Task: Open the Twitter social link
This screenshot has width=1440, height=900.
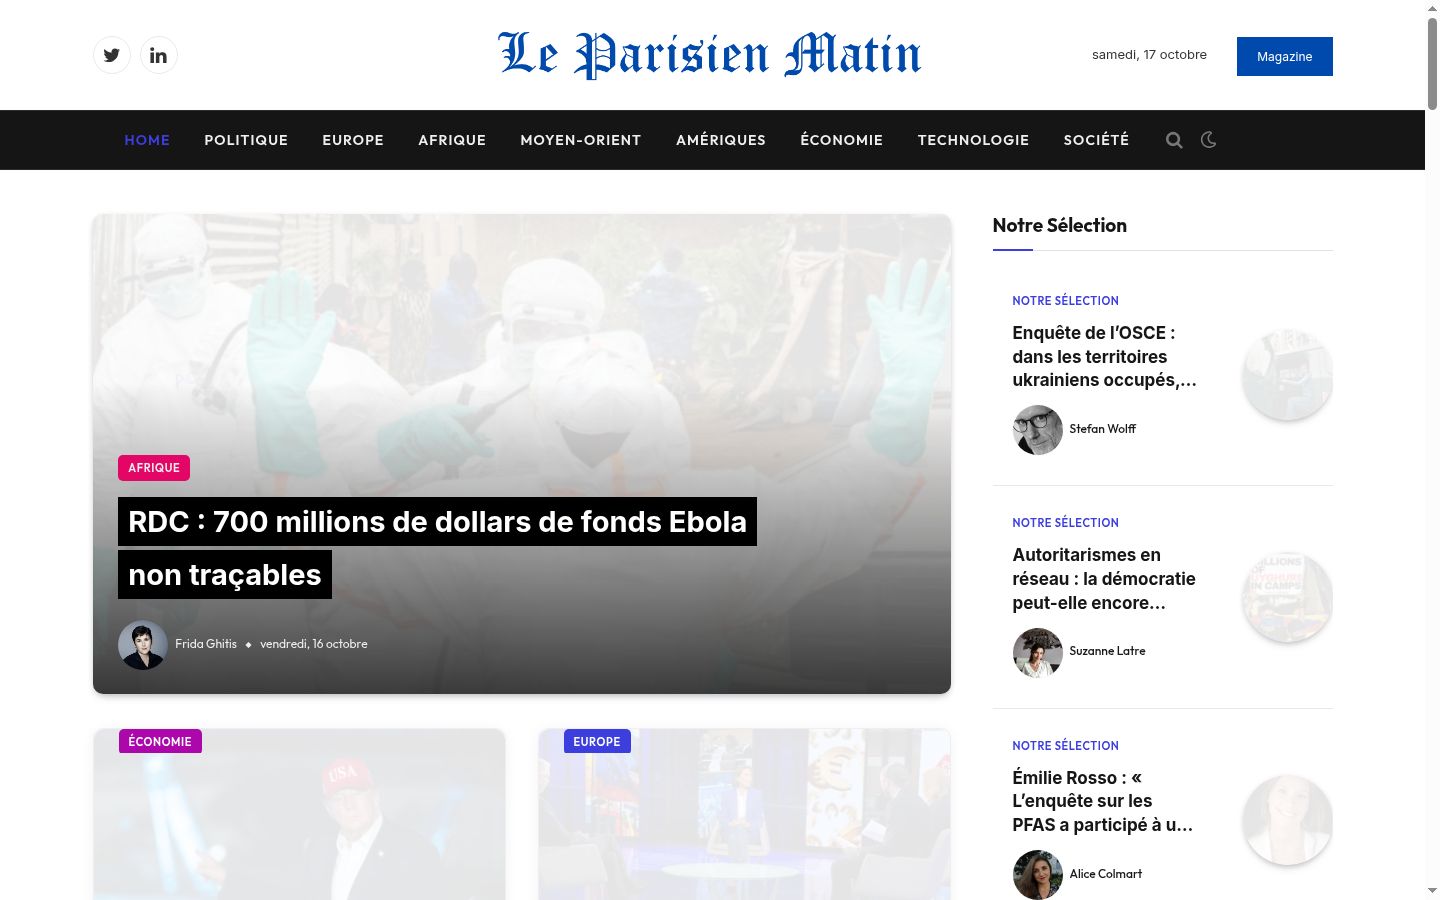Action: pyautogui.click(x=112, y=55)
